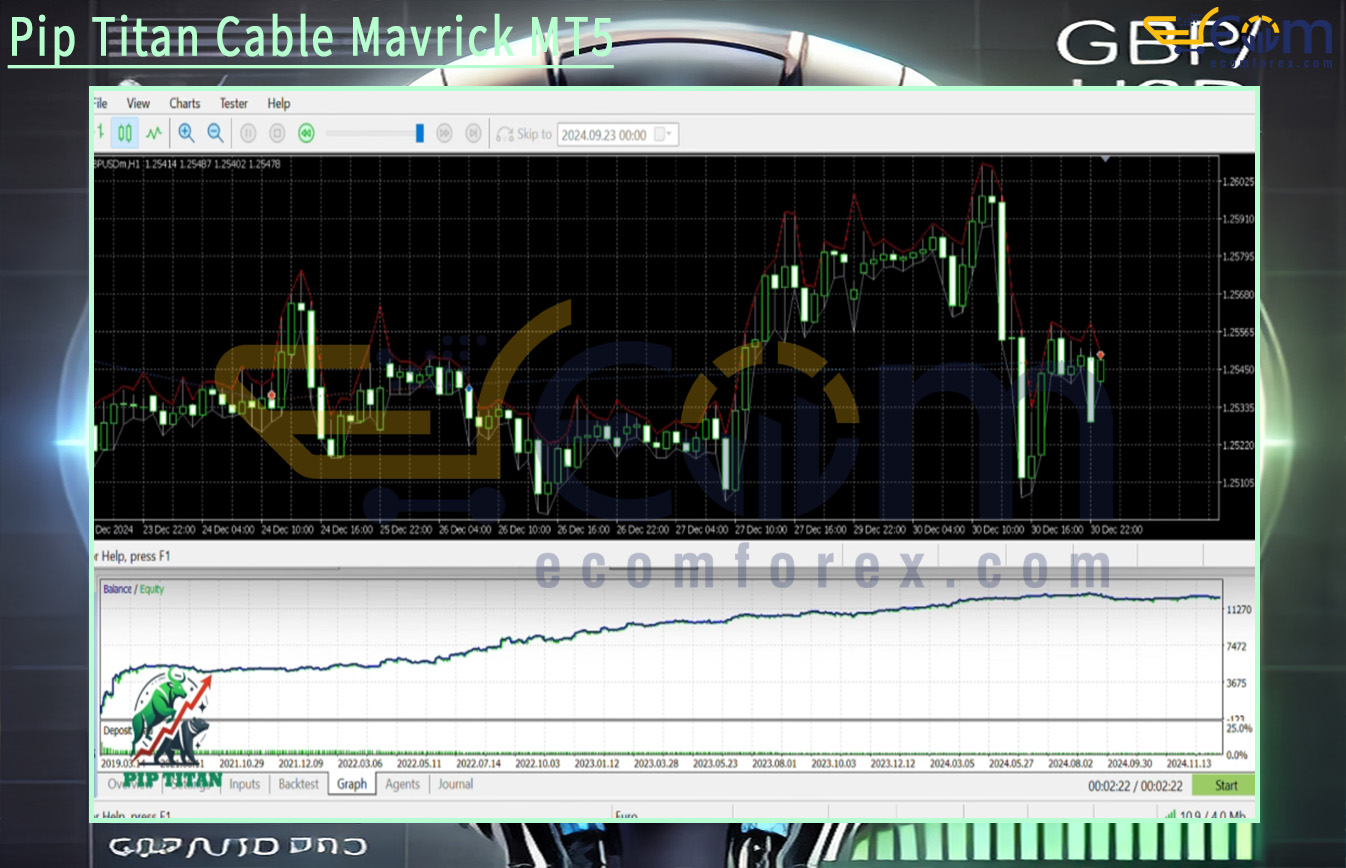
Task: Select the Graph tab
Action: pos(352,784)
